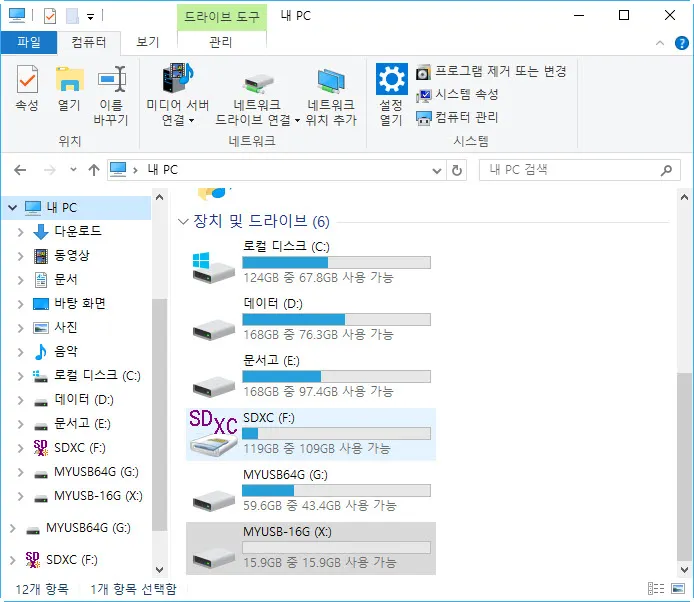Click the navigation pane scroll up arrow
This screenshot has height=602, width=694.
(160, 197)
